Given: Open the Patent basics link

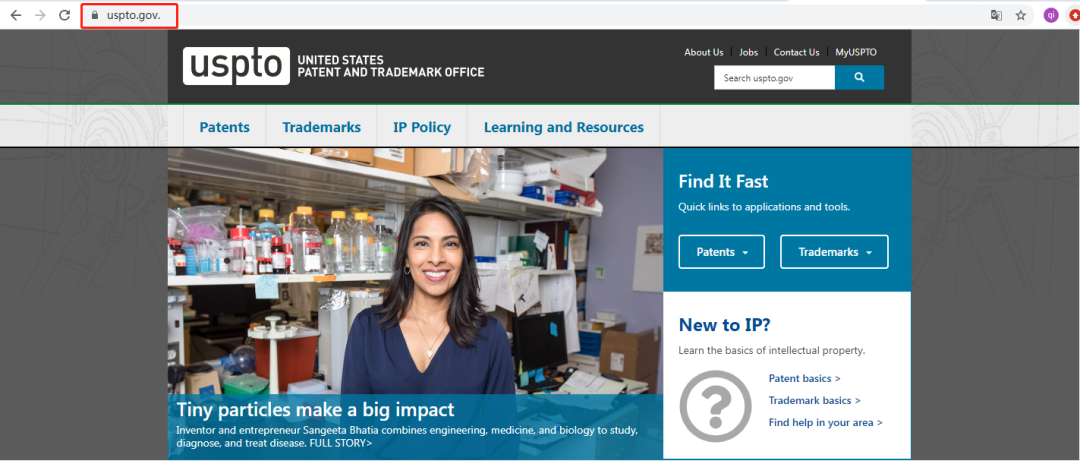Looking at the screenshot, I should (x=804, y=379).
